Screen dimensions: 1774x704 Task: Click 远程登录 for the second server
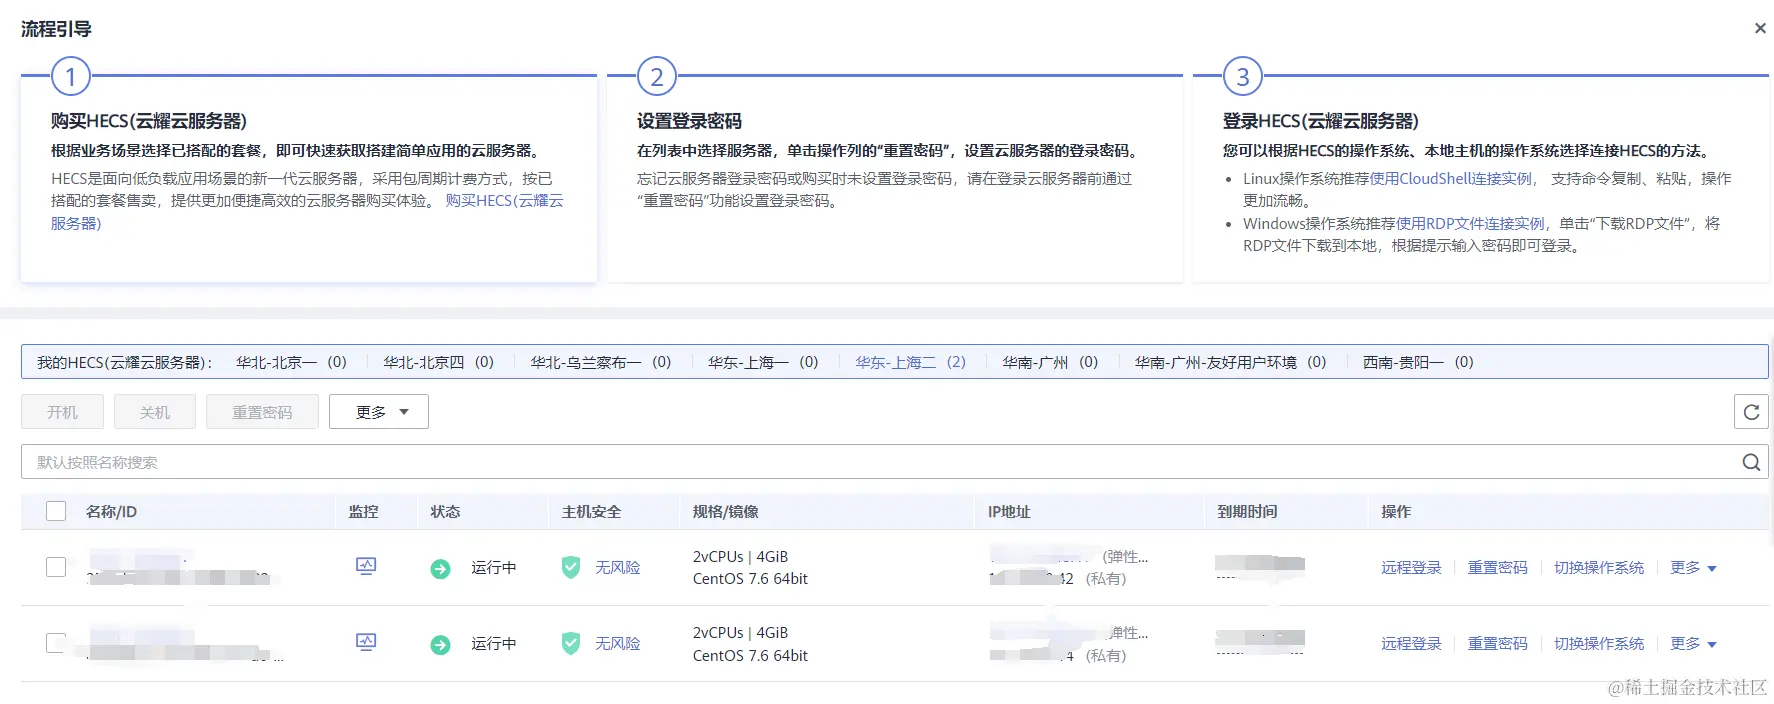click(x=1411, y=644)
